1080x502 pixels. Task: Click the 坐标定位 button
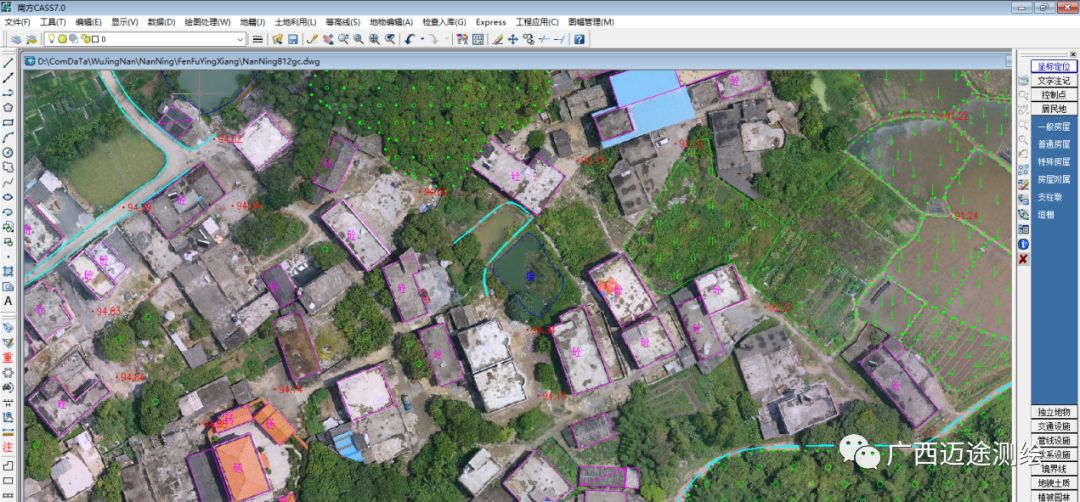point(1054,66)
